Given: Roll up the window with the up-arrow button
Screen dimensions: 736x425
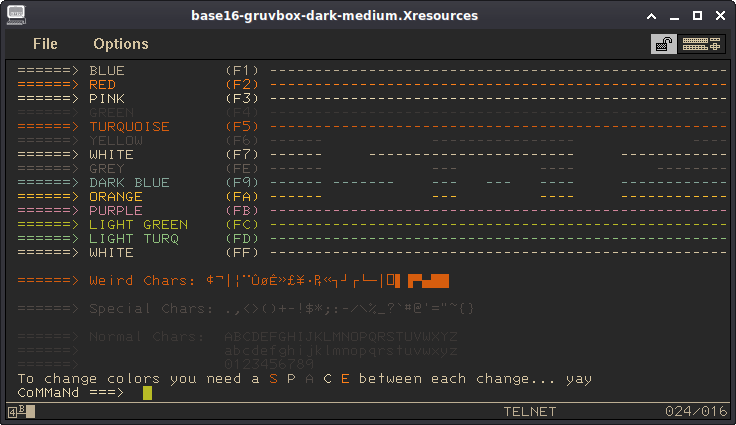Looking at the screenshot, I should (x=652, y=16).
